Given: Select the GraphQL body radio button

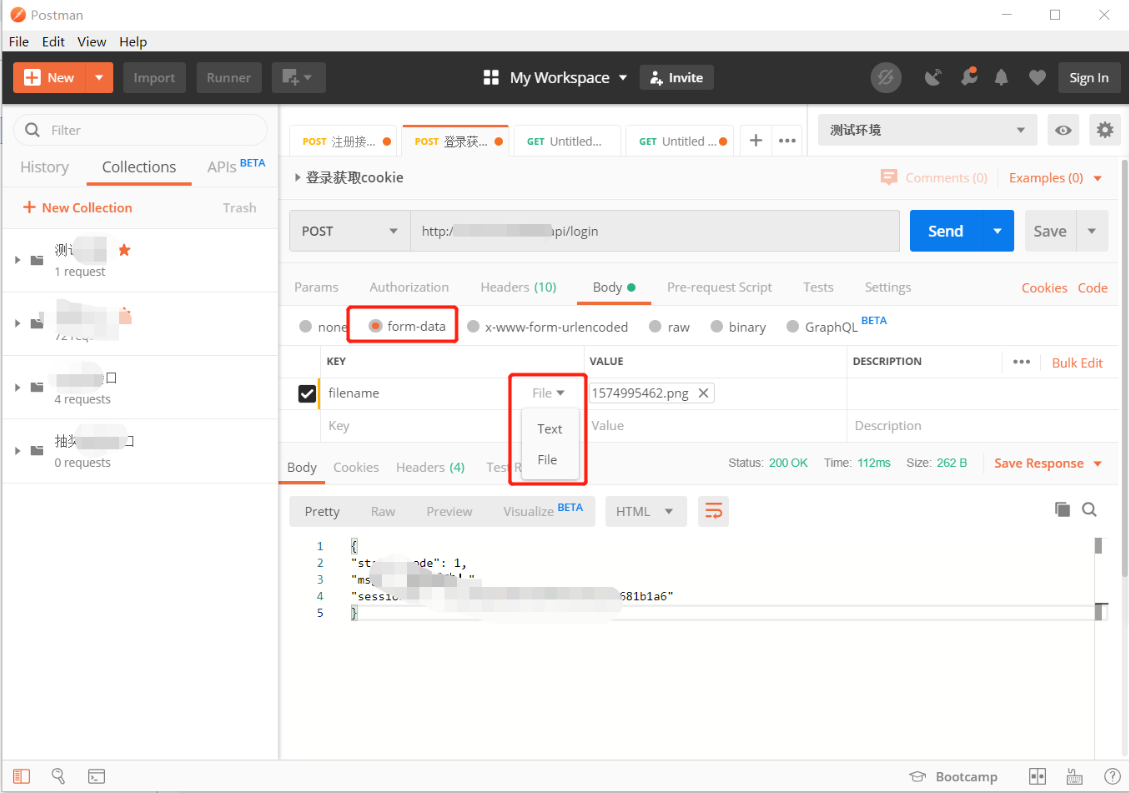Looking at the screenshot, I should [x=793, y=327].
